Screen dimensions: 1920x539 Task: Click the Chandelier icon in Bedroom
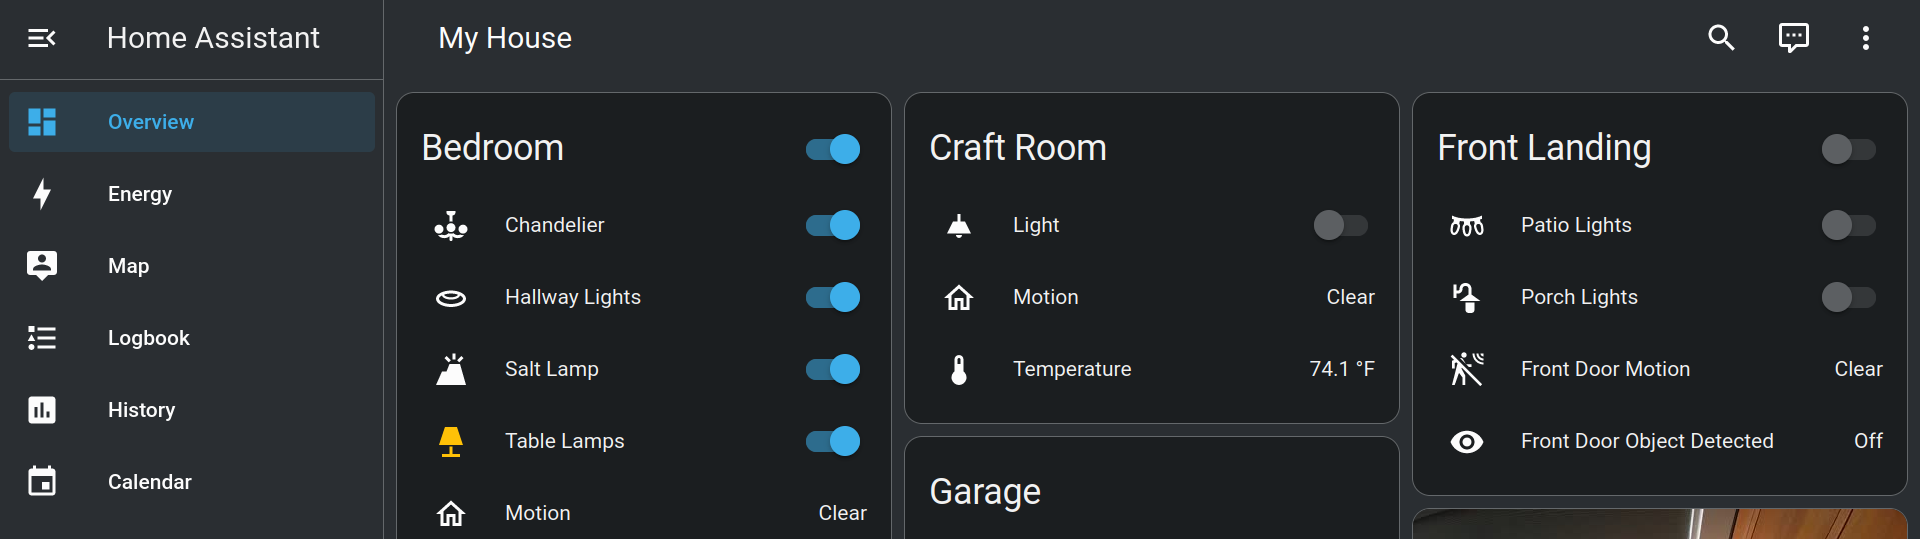coord(451,225)
